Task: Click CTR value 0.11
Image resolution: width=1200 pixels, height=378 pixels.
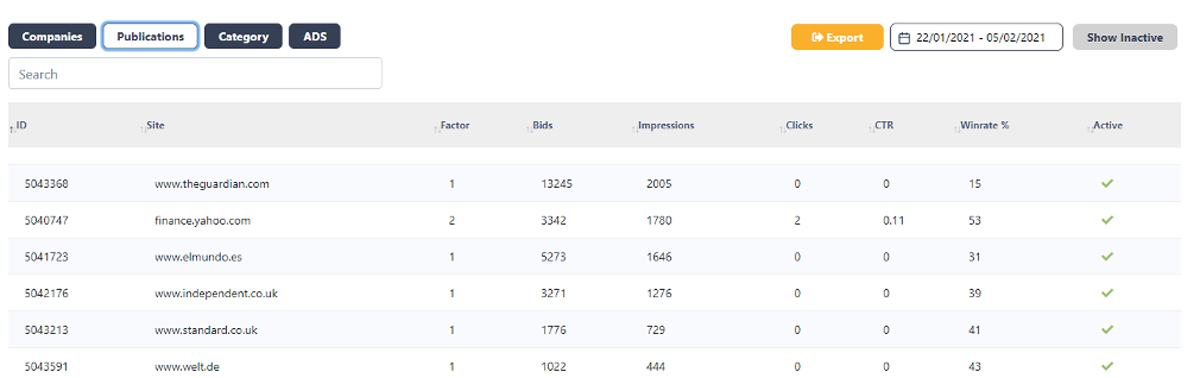Action: [893, 220]
